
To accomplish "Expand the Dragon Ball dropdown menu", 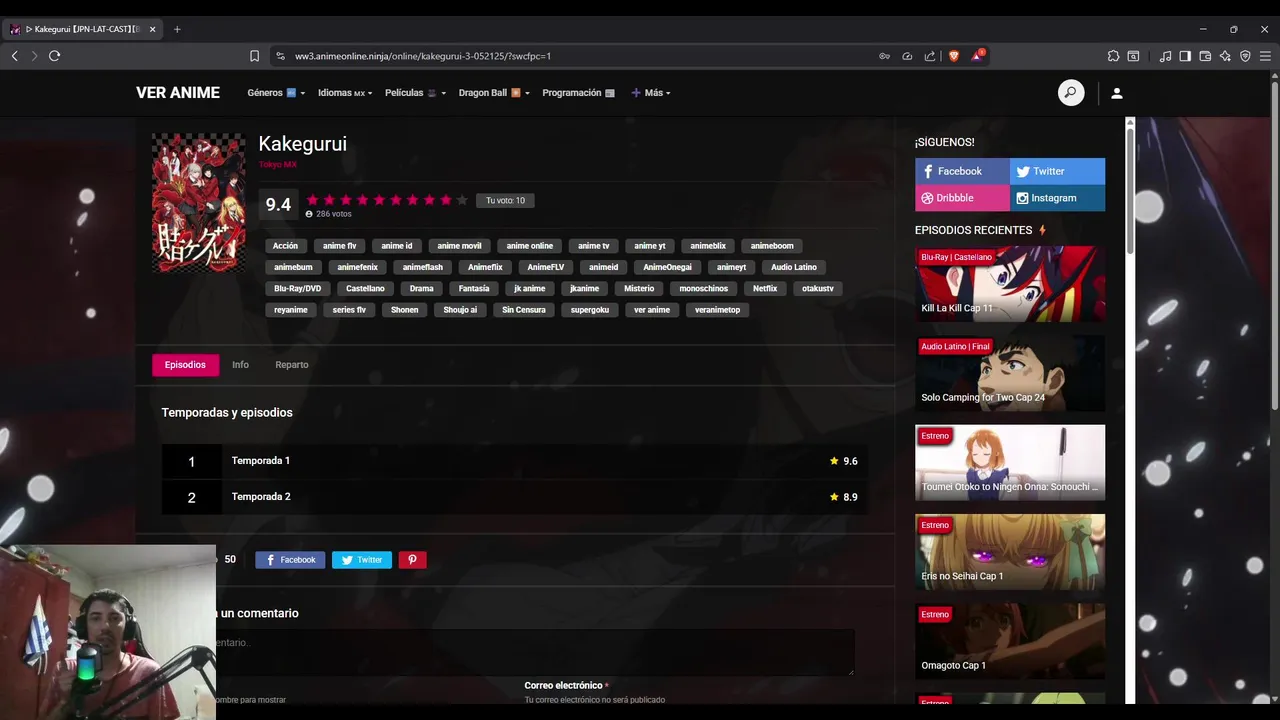I will pos(494,93).
